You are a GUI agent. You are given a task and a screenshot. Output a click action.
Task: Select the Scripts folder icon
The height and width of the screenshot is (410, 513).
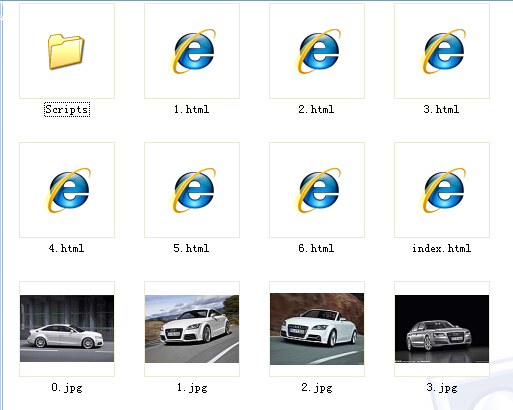tap(66, 51)
